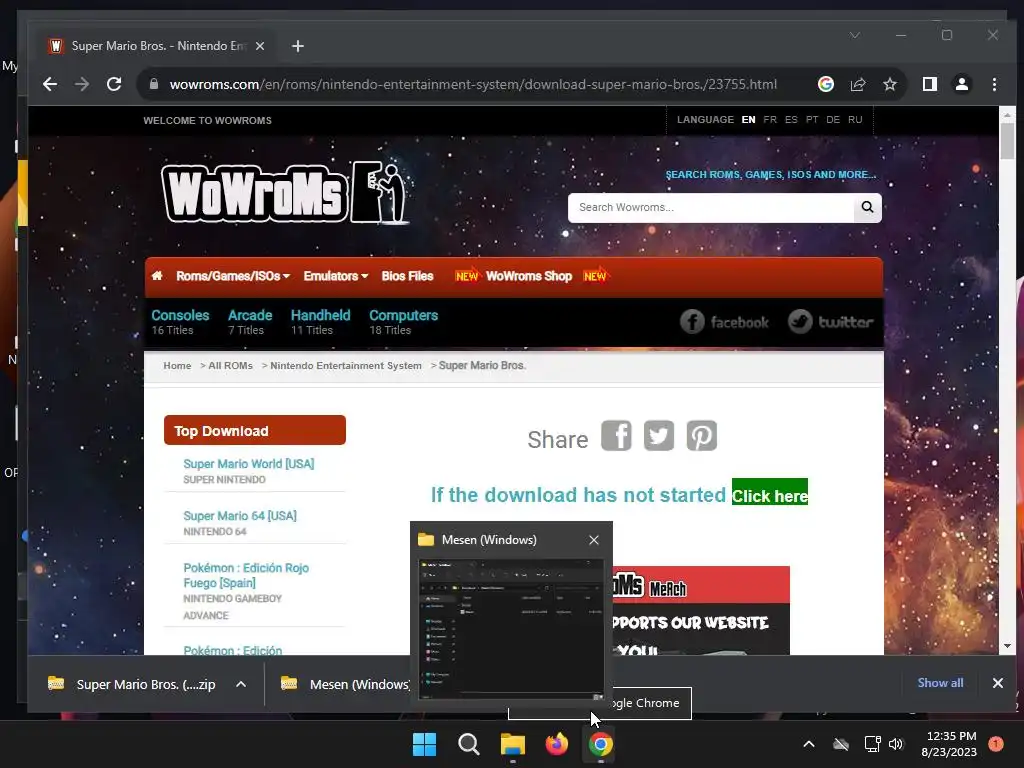Screen dimensions: 1024x768
Task: Open the Google icon in the address bar
Action: (825, 84)
